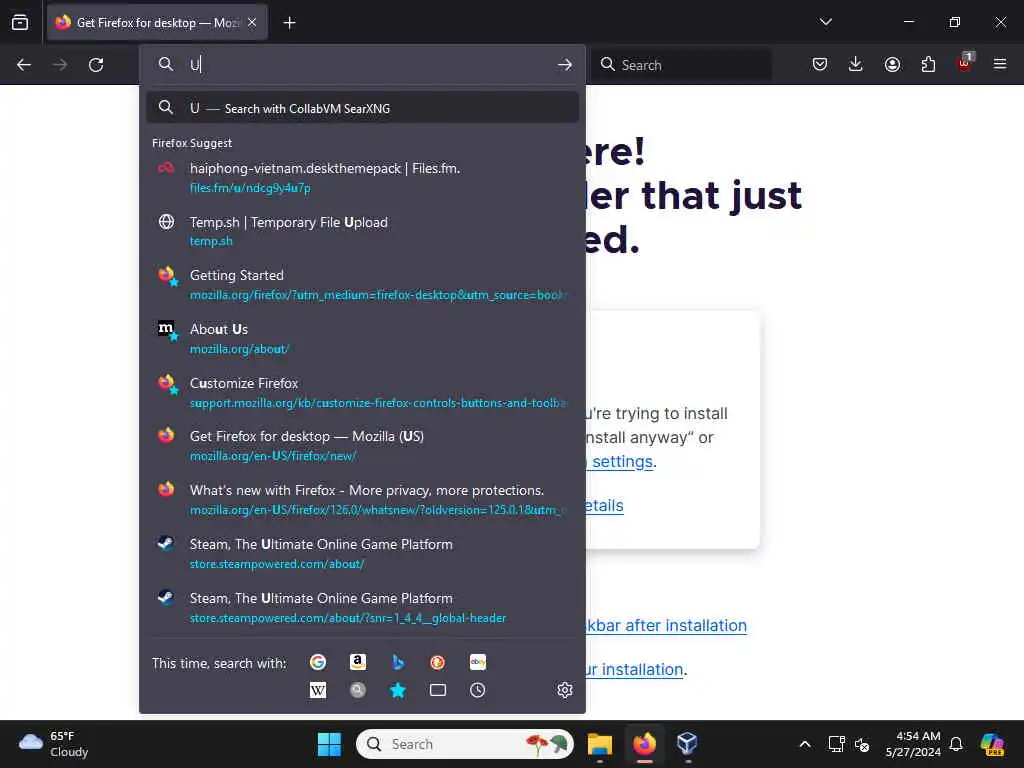This screenshot has width=1024, height=768.
Task: Open Getting Started bookmark suggestion
Action: [x=362, y=285]
